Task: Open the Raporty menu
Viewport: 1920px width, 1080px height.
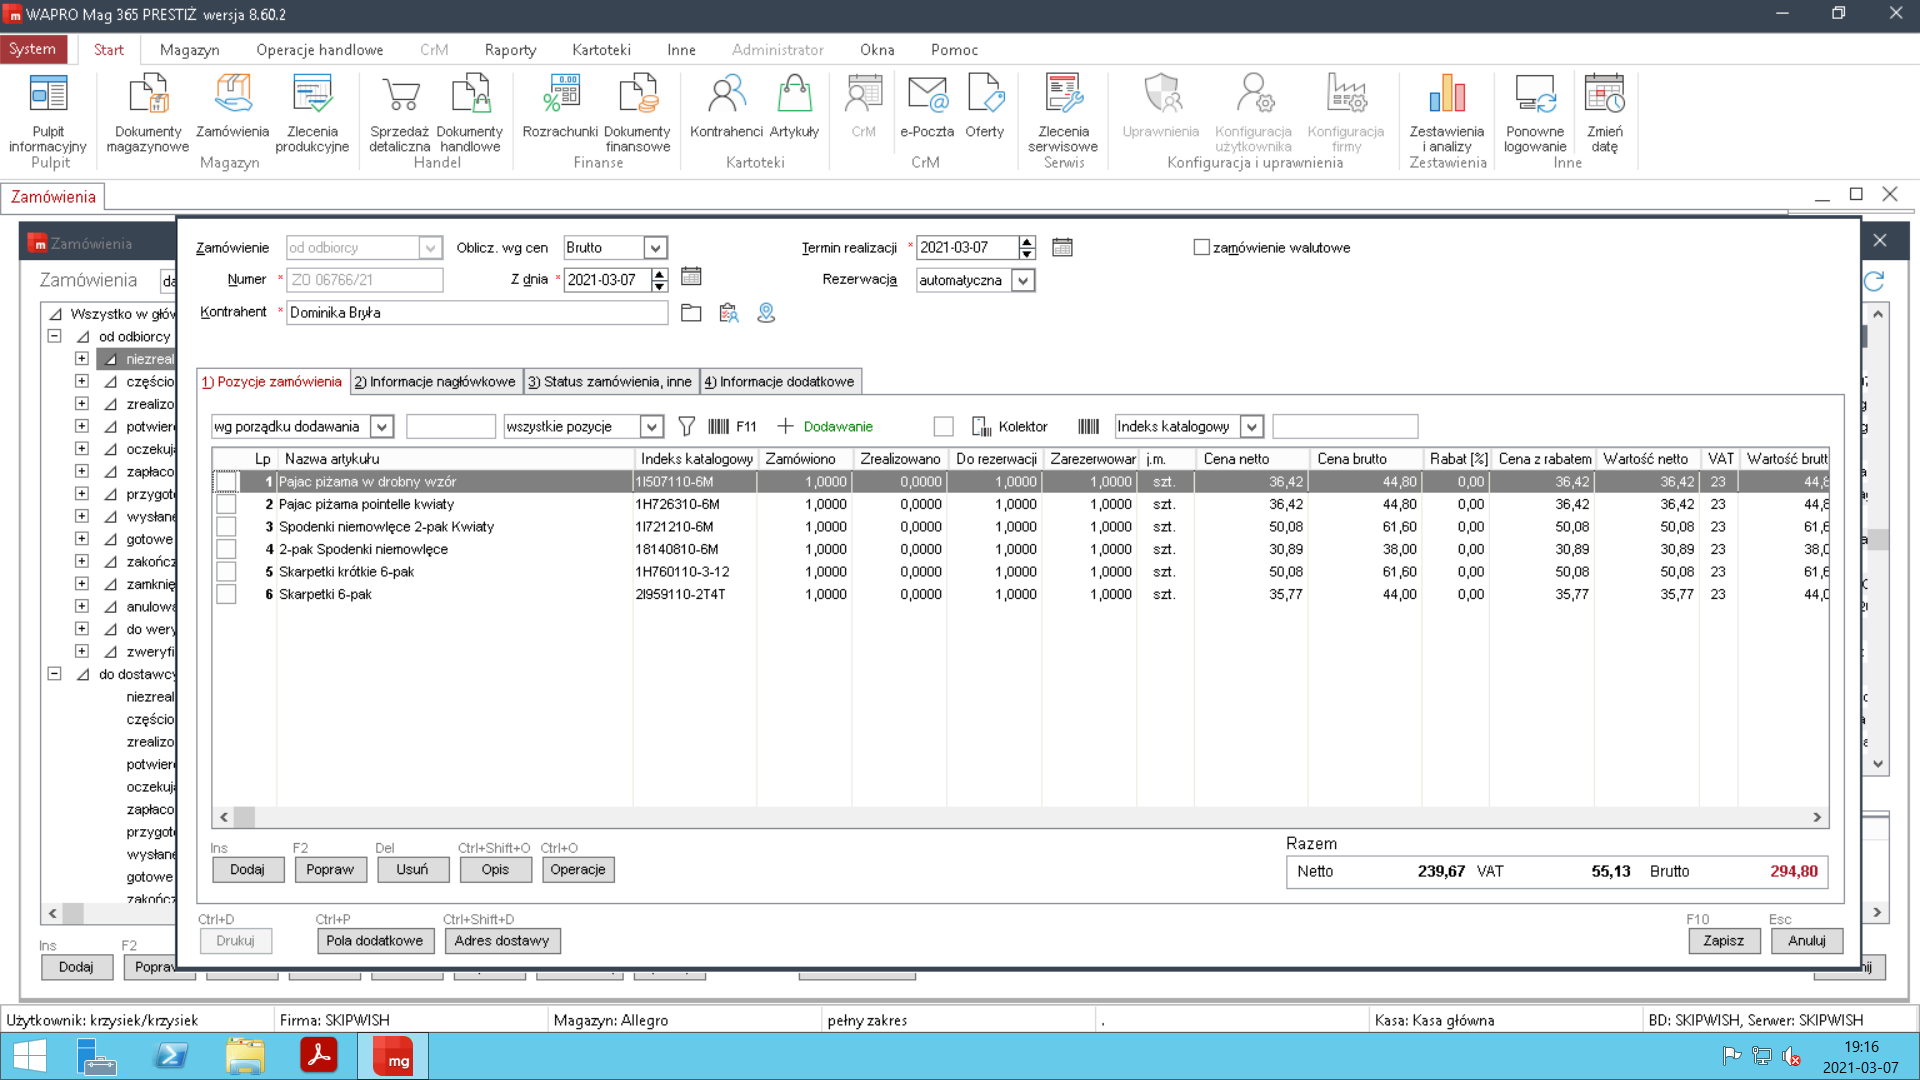Action: [x=510, y=50]
